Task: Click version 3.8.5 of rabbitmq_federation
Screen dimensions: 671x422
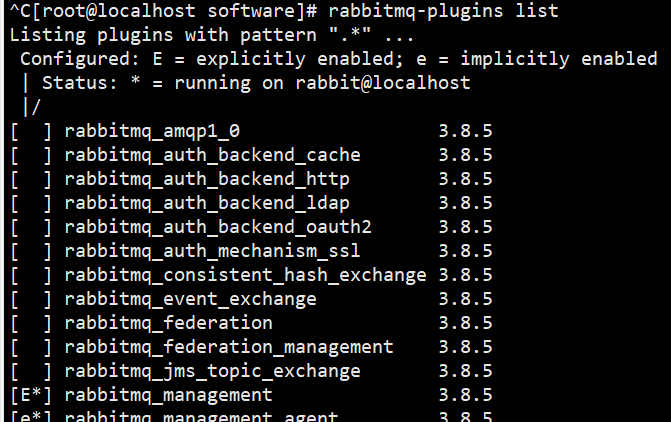Action: [x=465, y=323]
